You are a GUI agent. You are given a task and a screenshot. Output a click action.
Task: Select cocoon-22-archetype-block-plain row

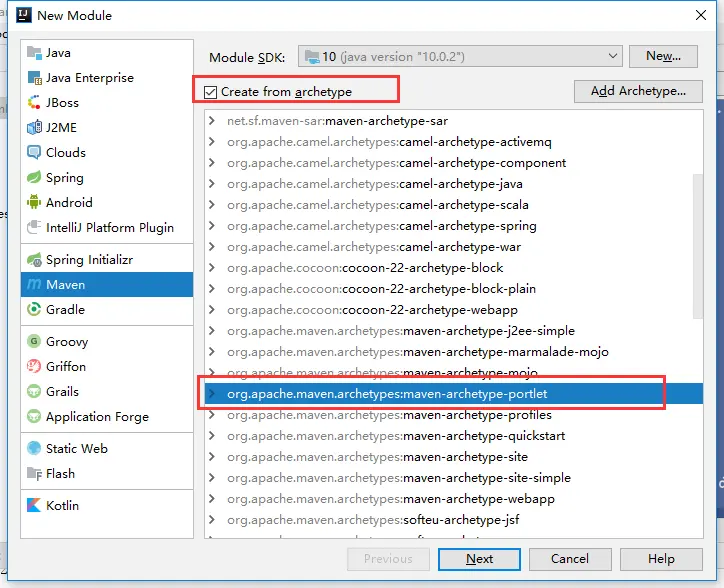pos(453,289)
